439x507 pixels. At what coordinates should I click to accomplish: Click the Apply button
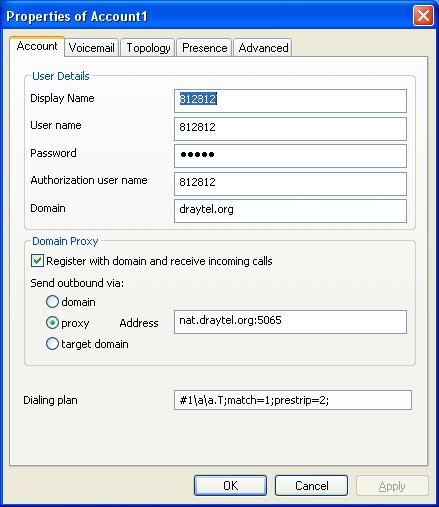pyautogui.click(x=392, y=485)
